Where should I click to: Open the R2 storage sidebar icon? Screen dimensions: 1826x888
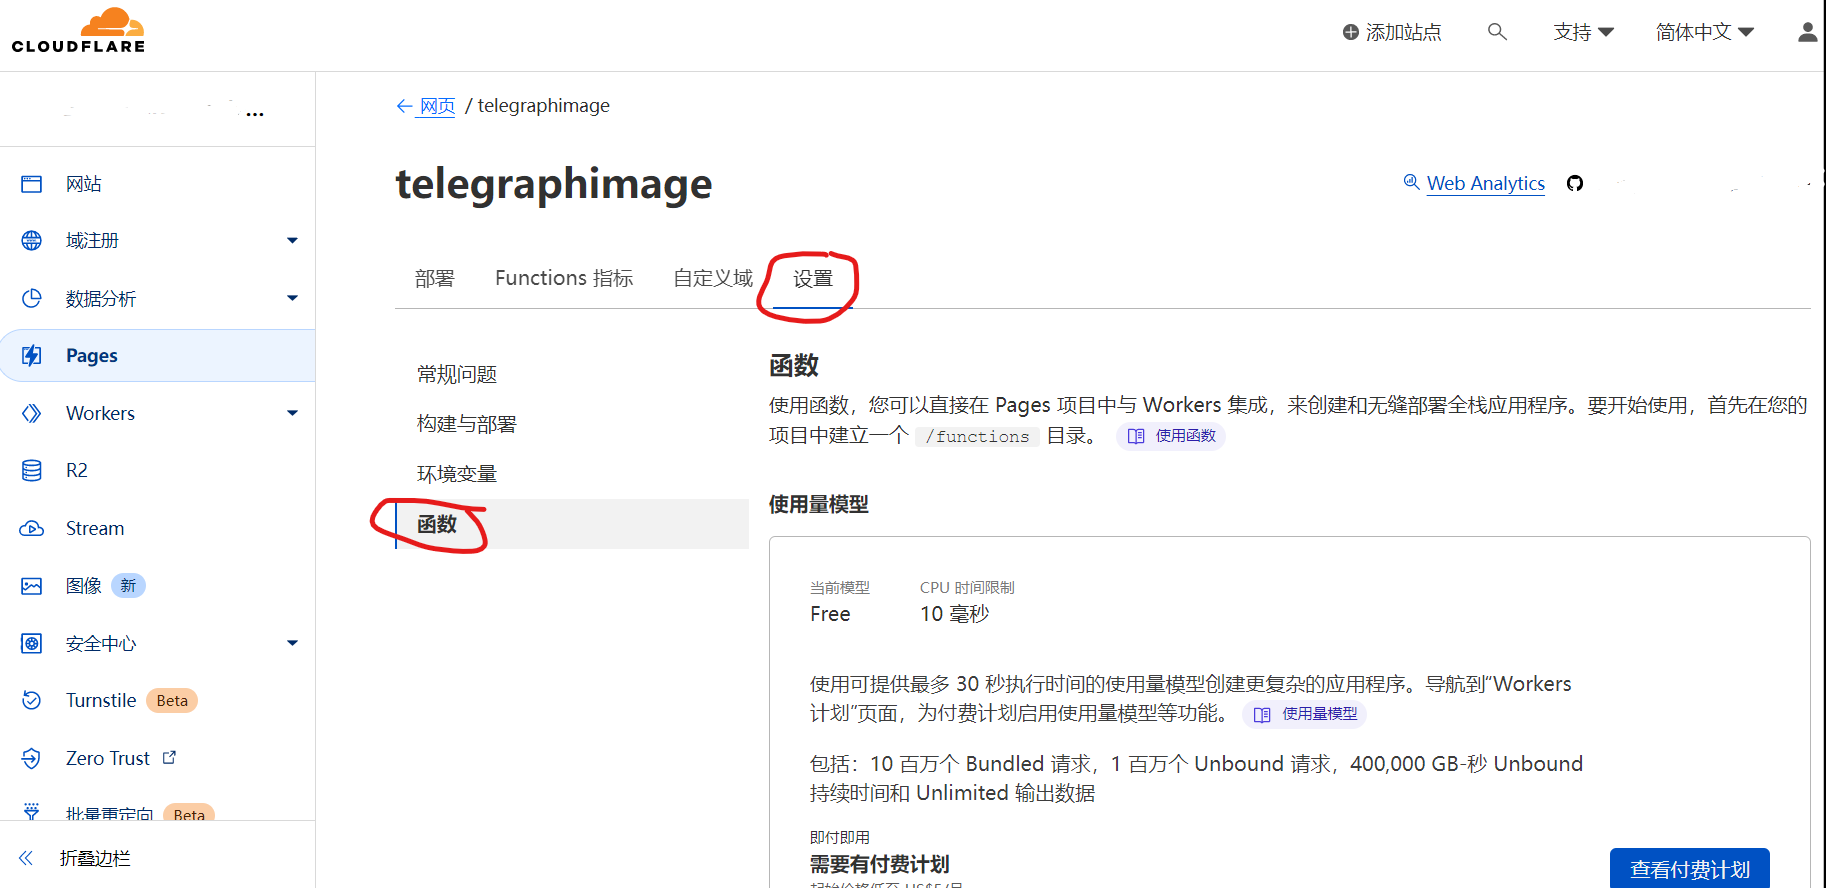click(x=32, y=470)
